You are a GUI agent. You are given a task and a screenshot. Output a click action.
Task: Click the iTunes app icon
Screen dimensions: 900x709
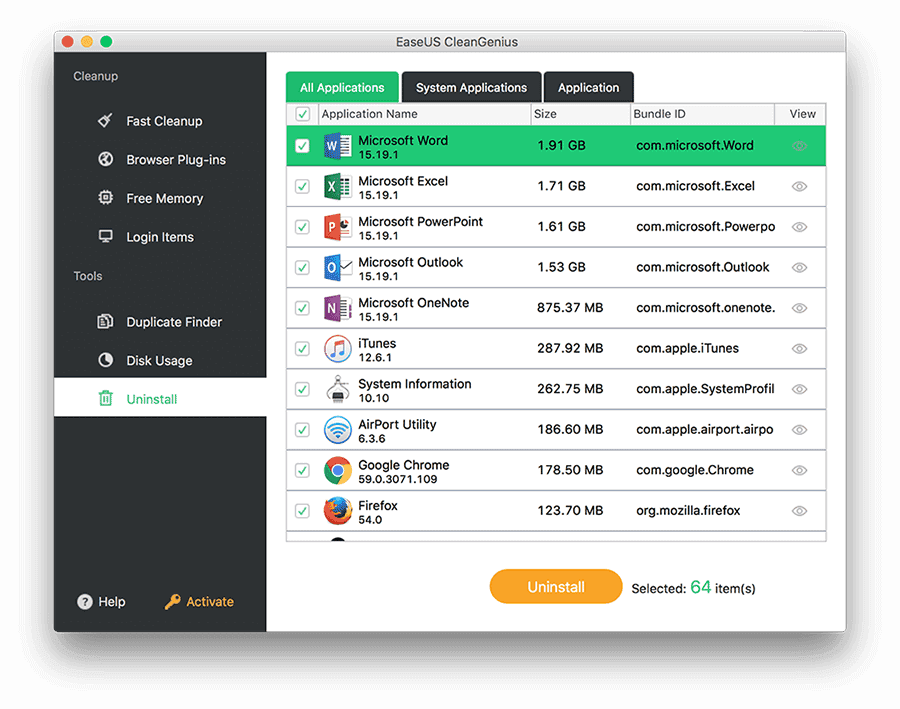338,348
